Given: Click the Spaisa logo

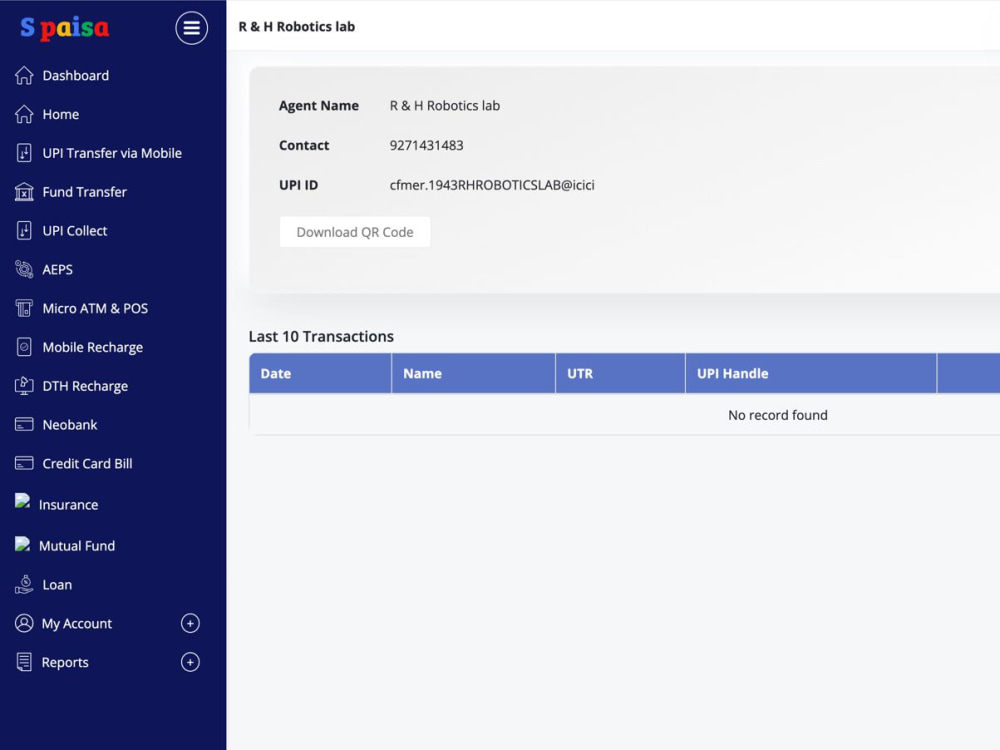Looking at the screenshot, I should pyautogui.click(x=64, y=28).
